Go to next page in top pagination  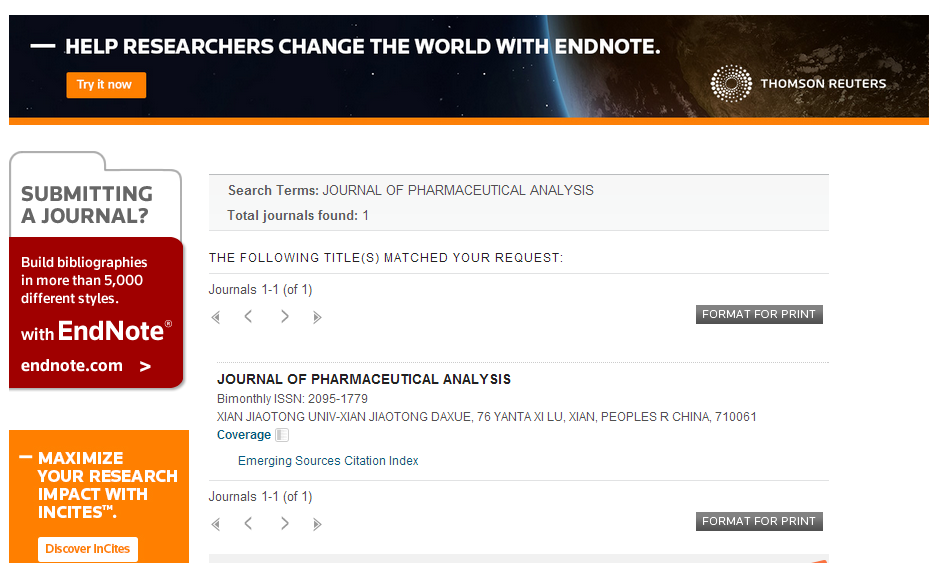pyautogui.click(x=285, y=316)
